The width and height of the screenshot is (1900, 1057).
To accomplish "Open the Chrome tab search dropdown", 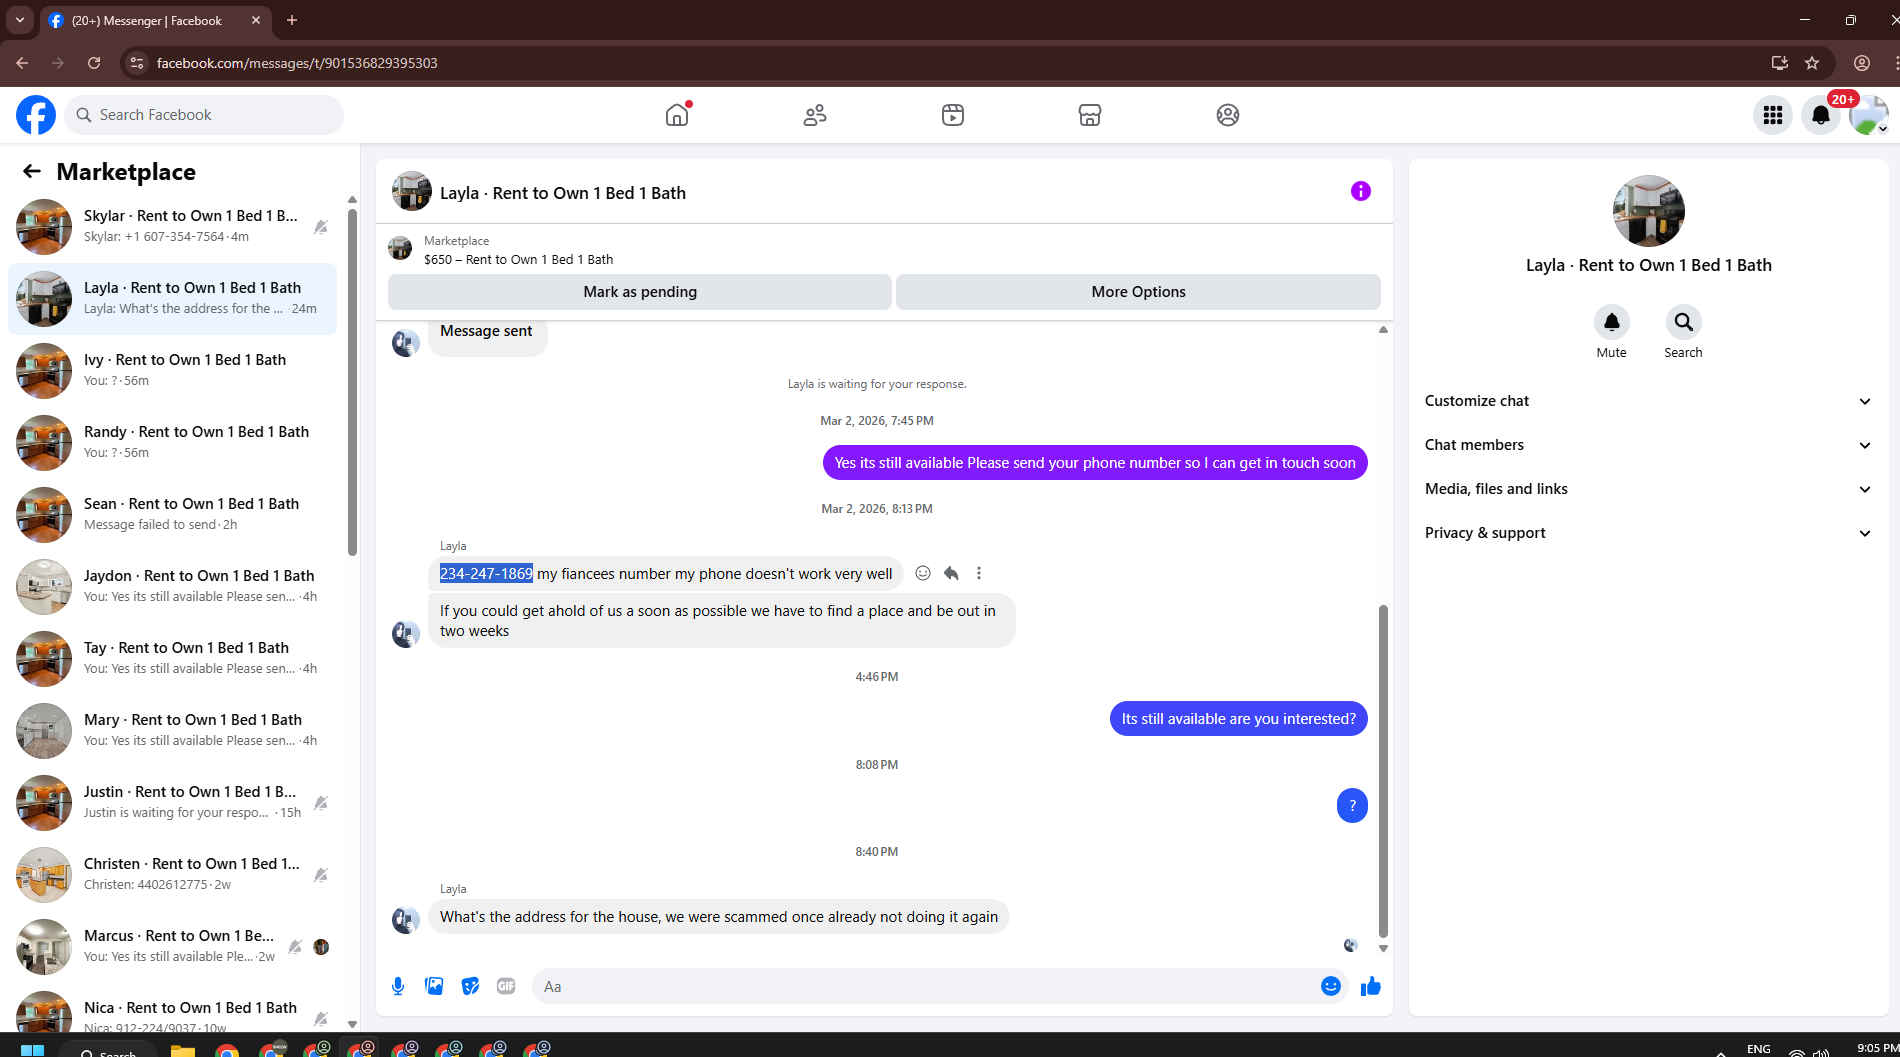I will 19,20.
